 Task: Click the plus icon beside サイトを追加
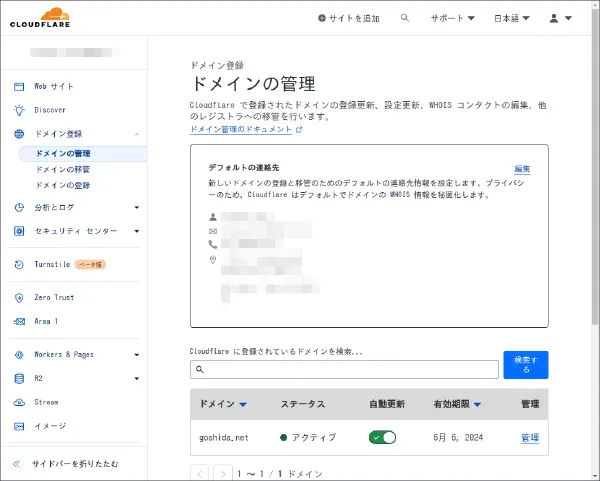pyautogui.click(x=322, y=18)
